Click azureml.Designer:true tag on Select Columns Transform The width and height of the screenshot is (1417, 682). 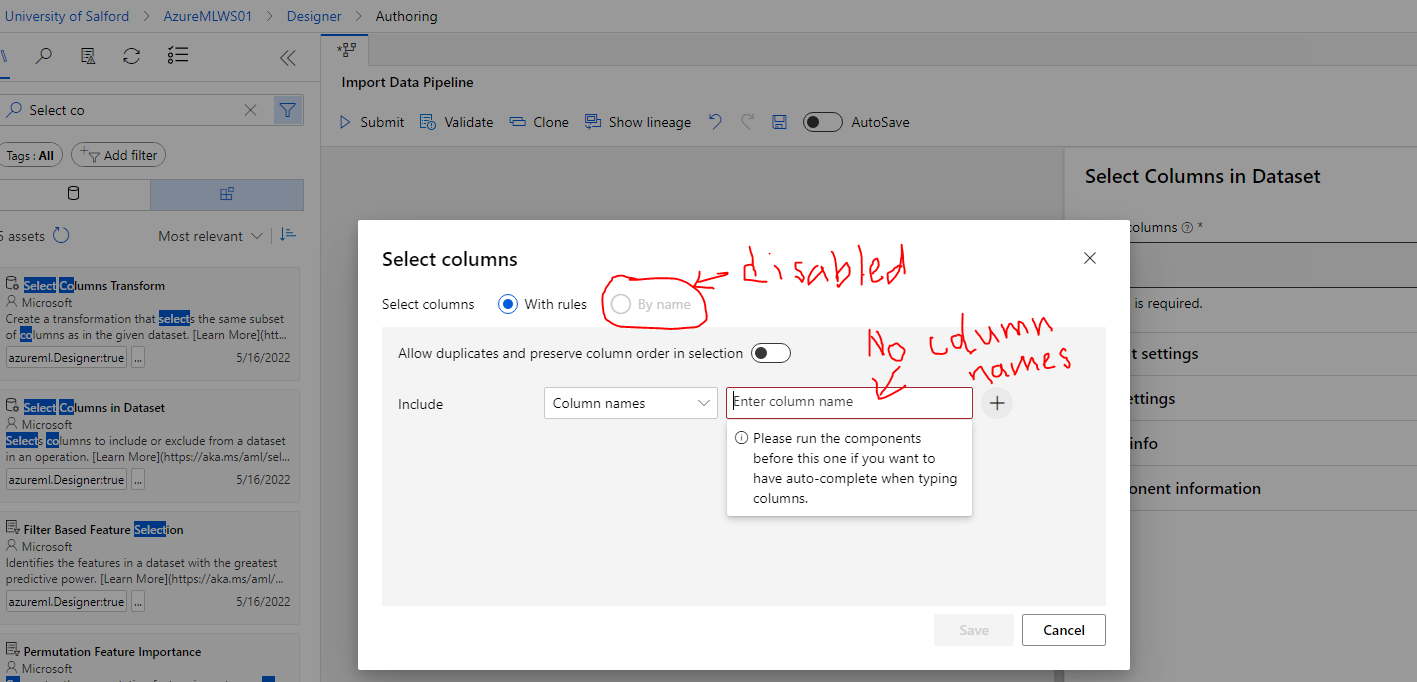(66, 358)
